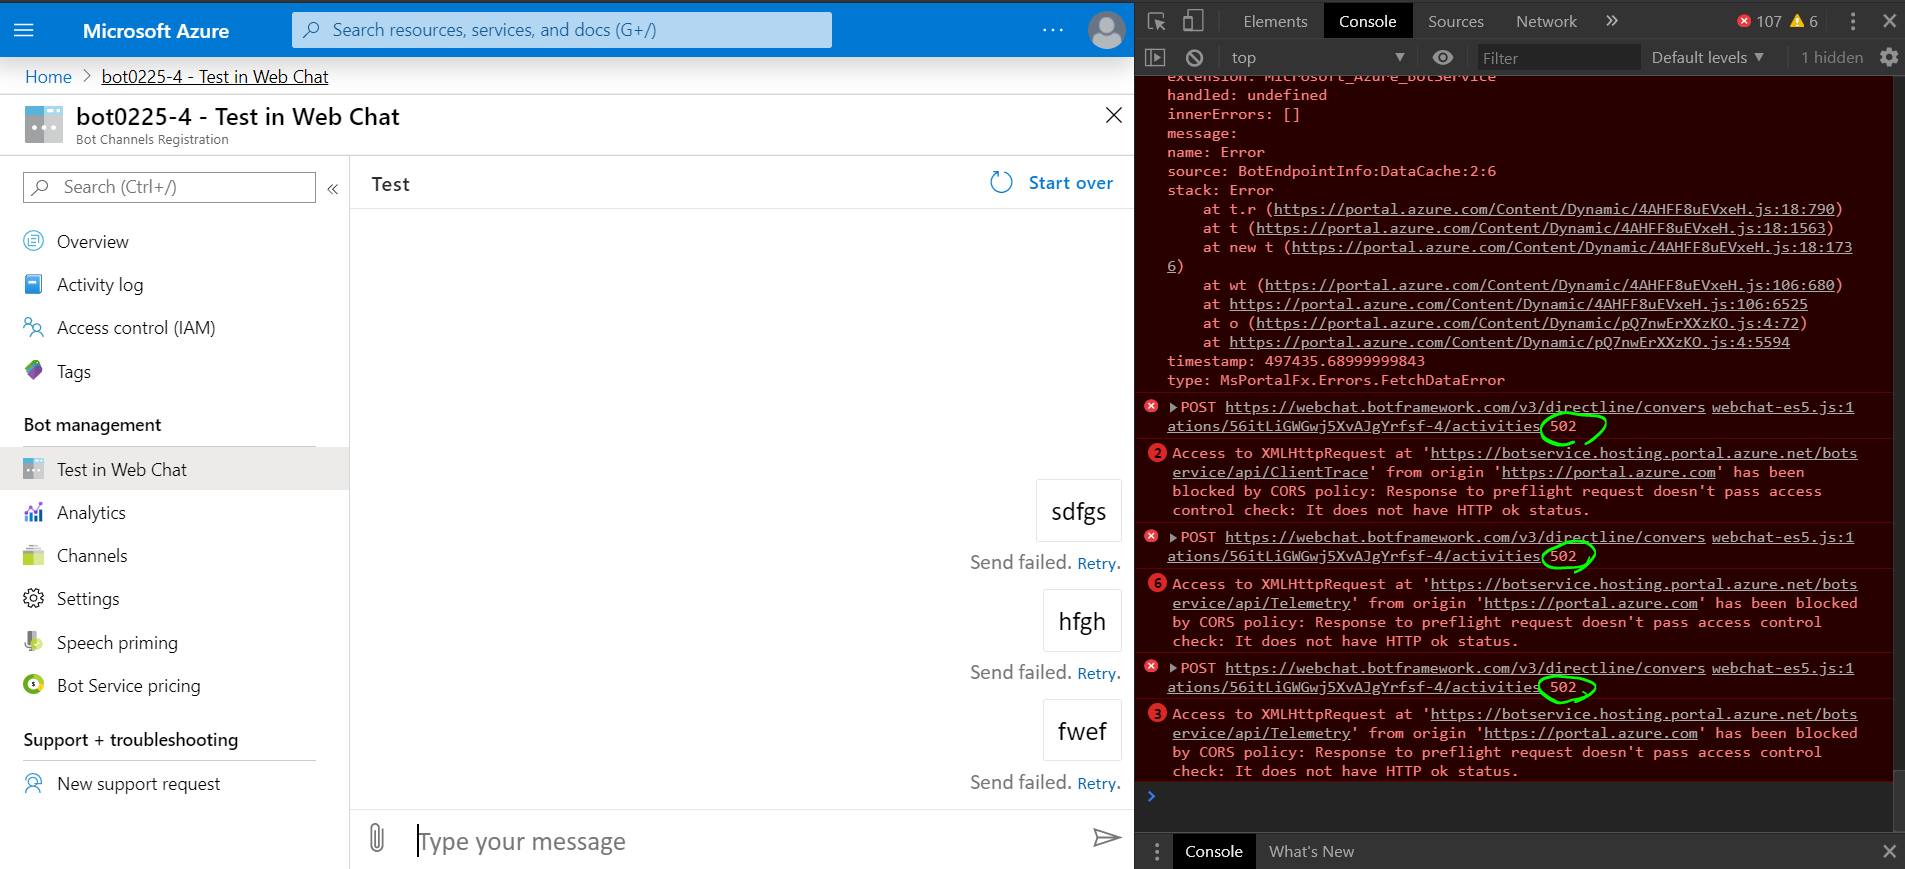This screenshot has height=869, width=1905.
Task: Open the device toolbar icon in DevTools
Action: [1193, 21]
